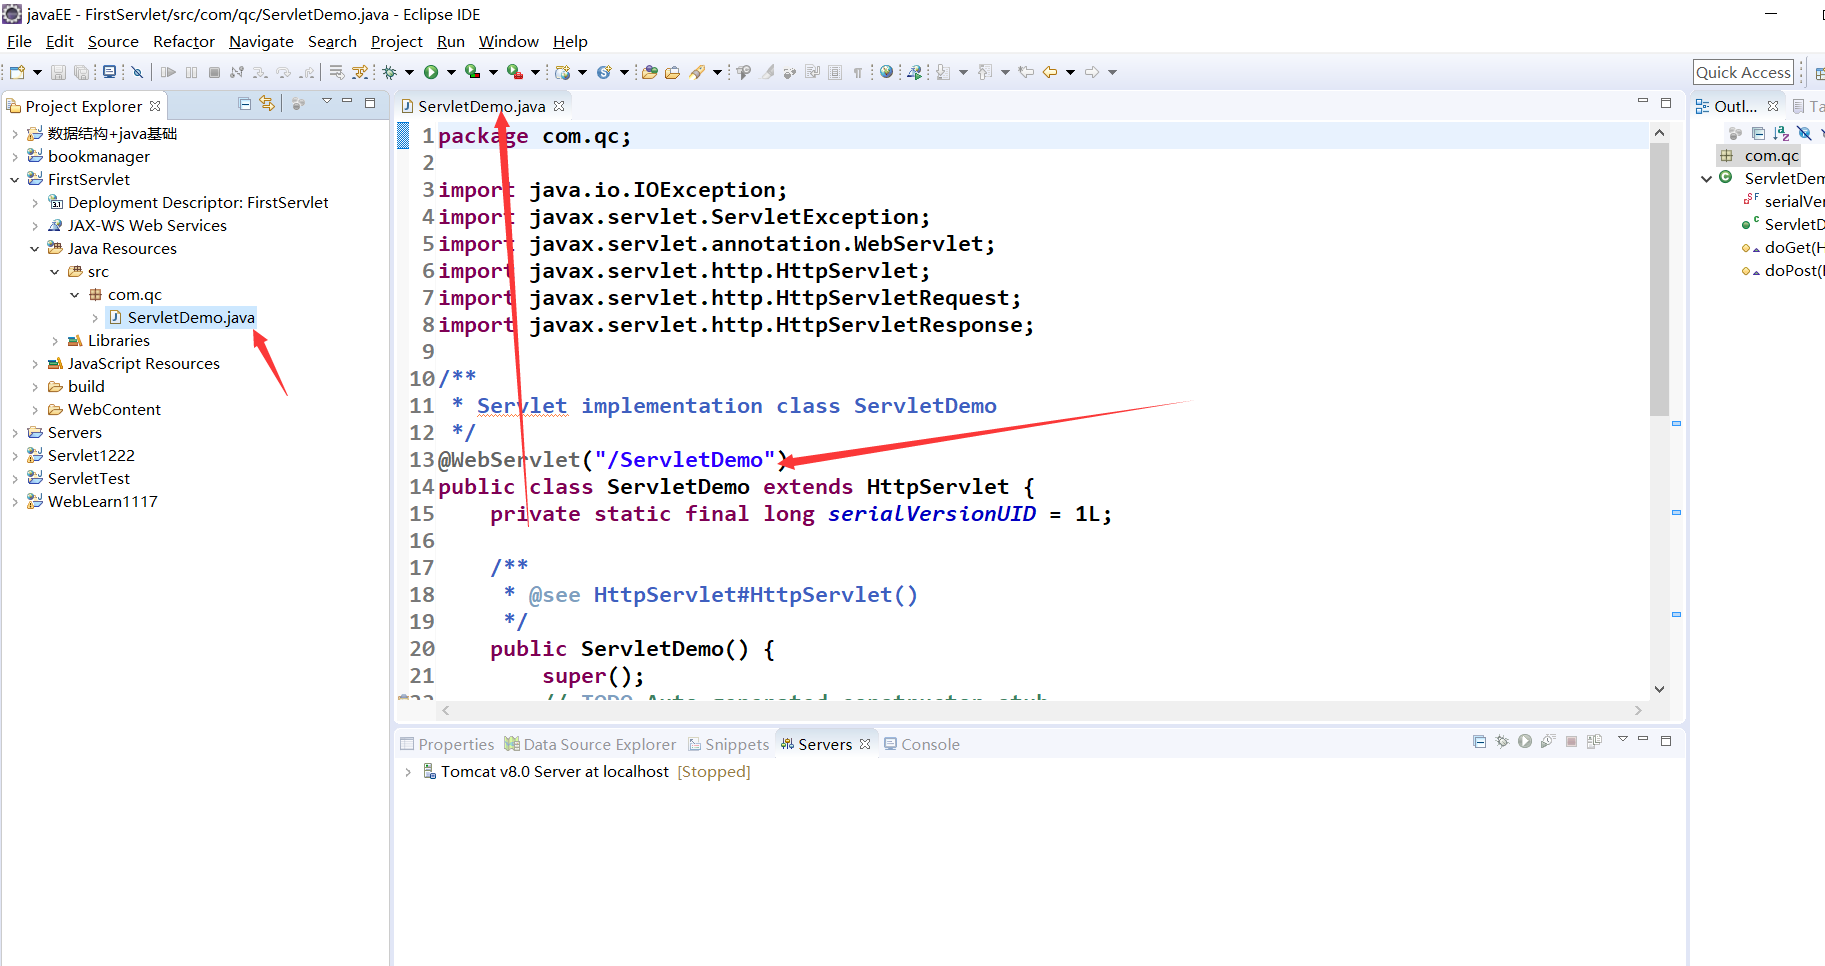1825x966 pixels.
Task: Switch to the Properties tab
Action: click(x=447, y=744)
